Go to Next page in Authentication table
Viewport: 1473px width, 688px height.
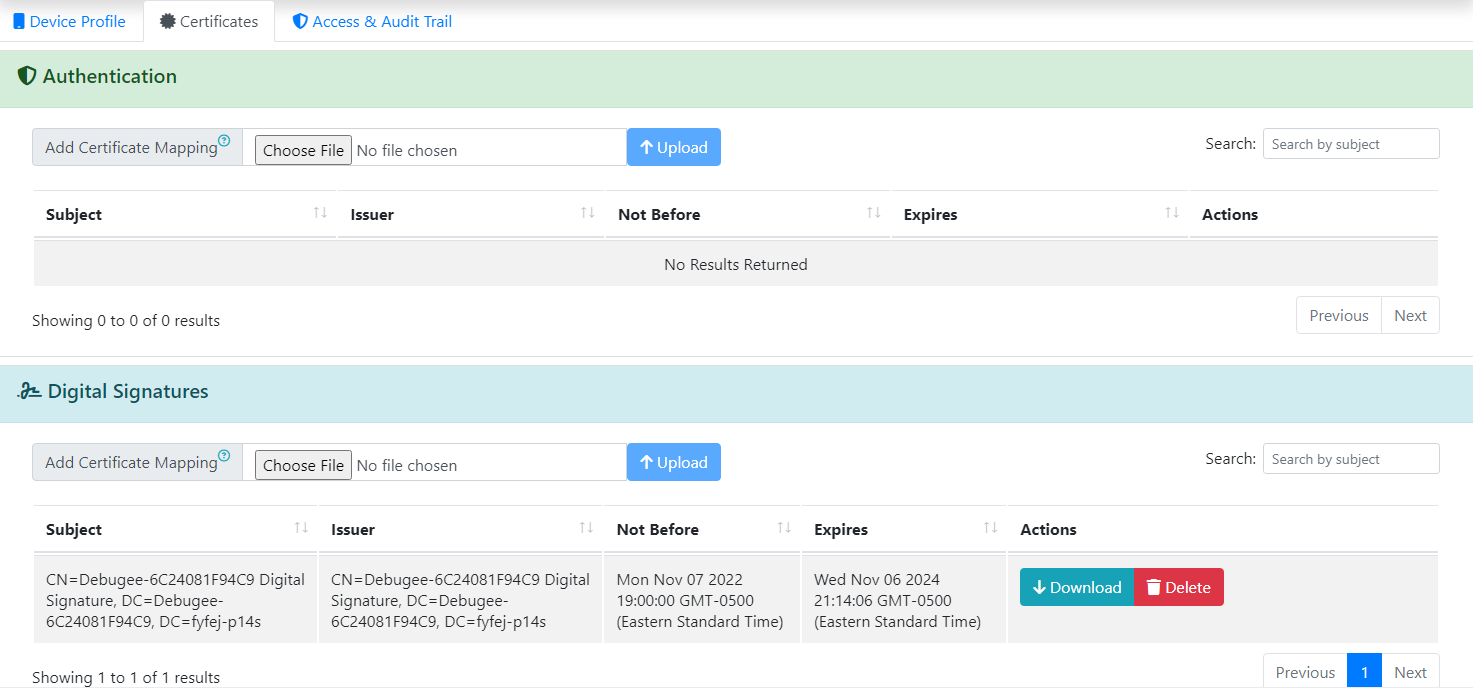pyautogui.click(x=1410, y=315)
